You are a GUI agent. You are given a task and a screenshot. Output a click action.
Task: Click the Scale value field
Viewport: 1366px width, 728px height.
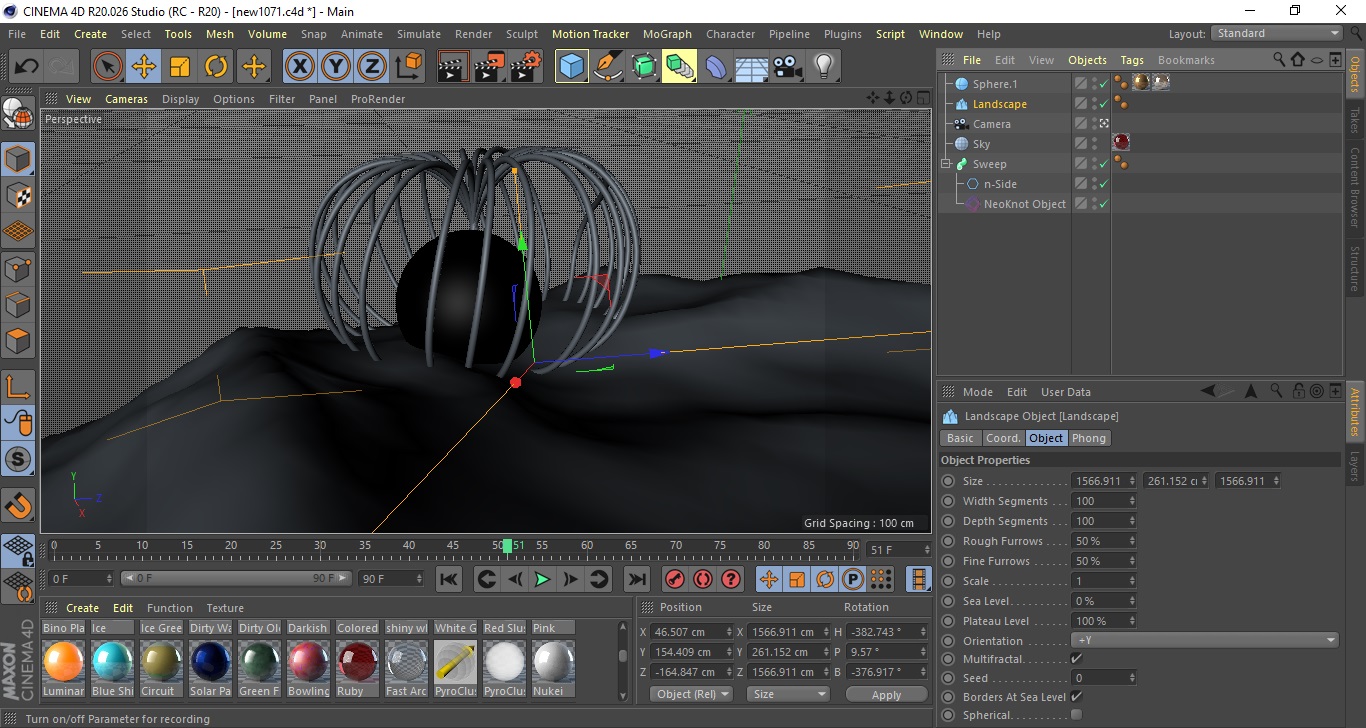[x=1098, y=581]
